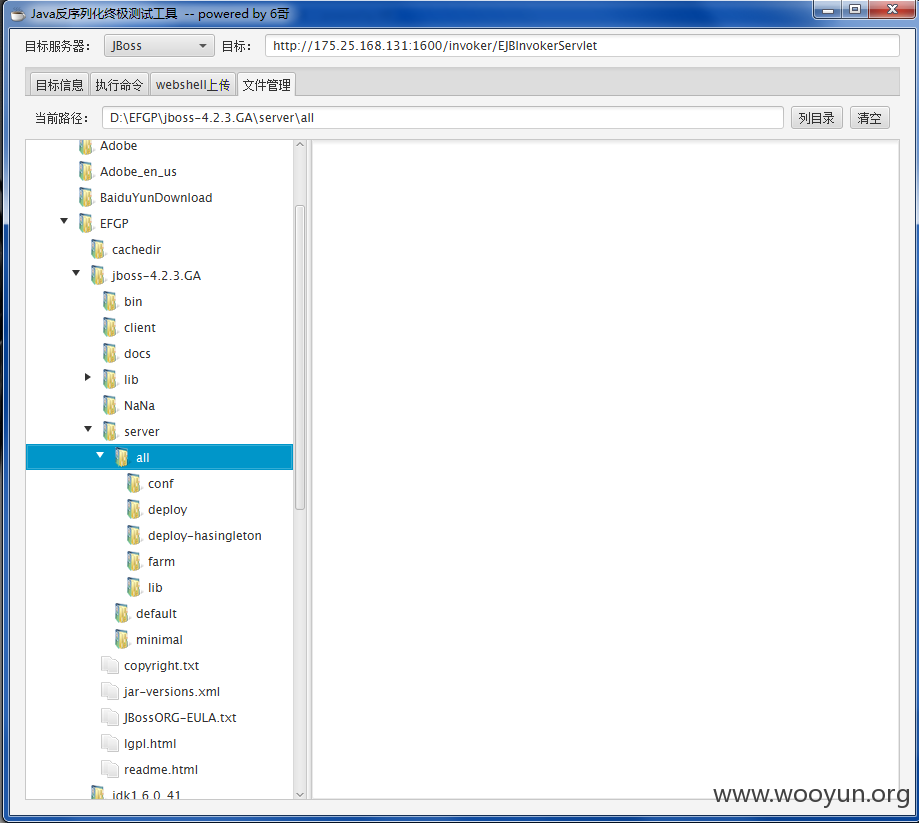Open the target server JBoss dropdown
919x823 pixels.
159,46
